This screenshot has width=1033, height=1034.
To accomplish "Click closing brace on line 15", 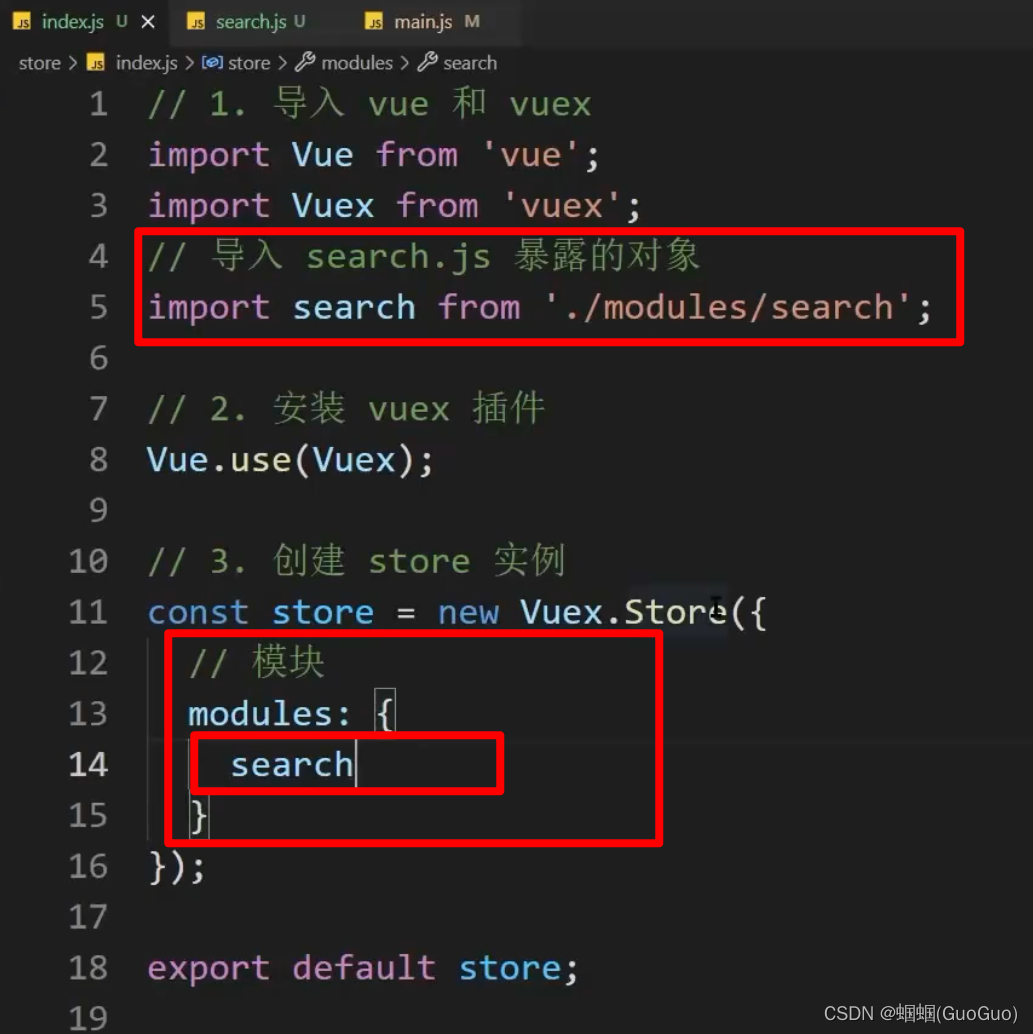I will click(199, 816).
